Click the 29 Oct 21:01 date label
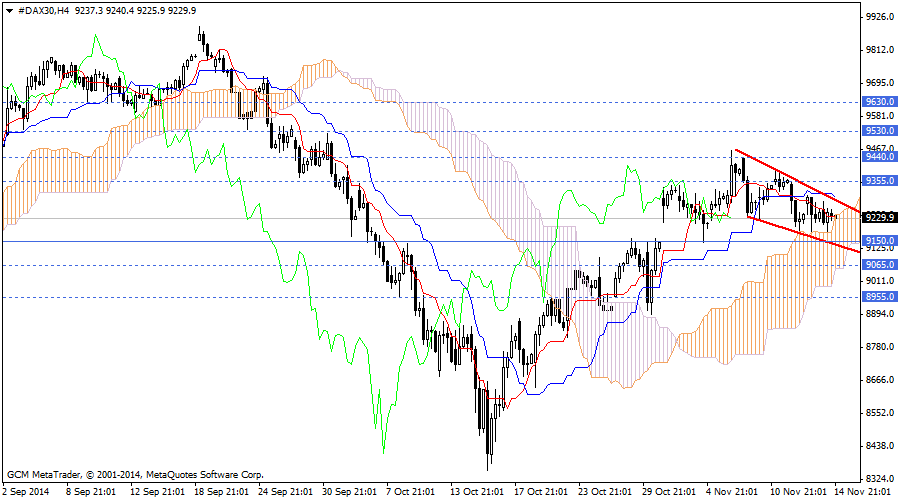This screenshot has width=900, height=500. pyautogui.click(x=669, y=492)
